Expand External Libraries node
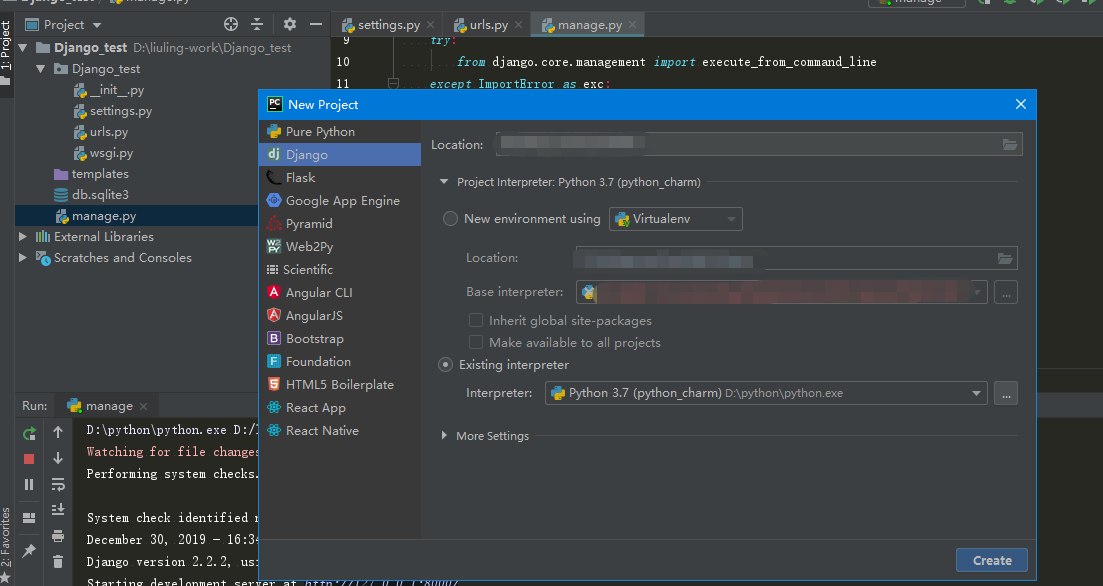This screenshot has width=1103, height=586. [23, 237]
